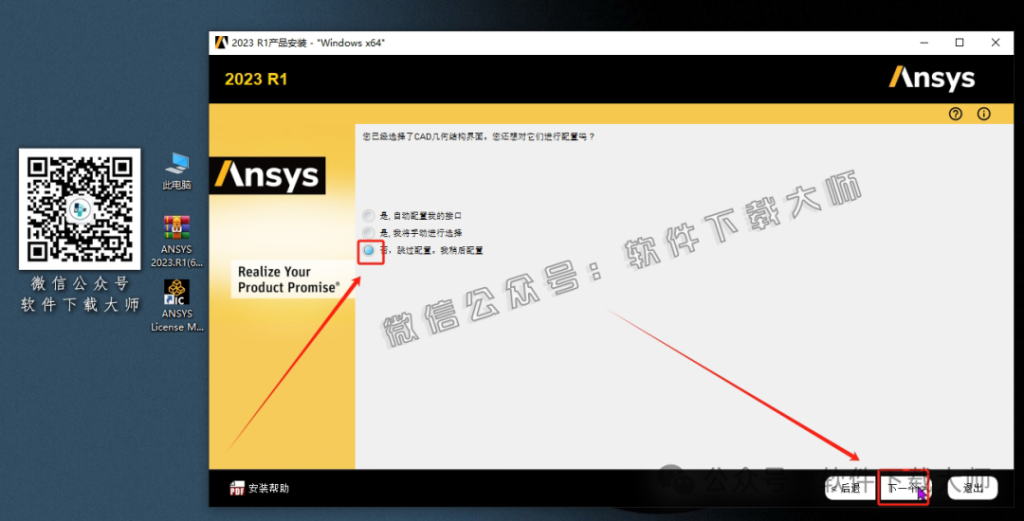Click the 下一个 next button

coord(903,488)
